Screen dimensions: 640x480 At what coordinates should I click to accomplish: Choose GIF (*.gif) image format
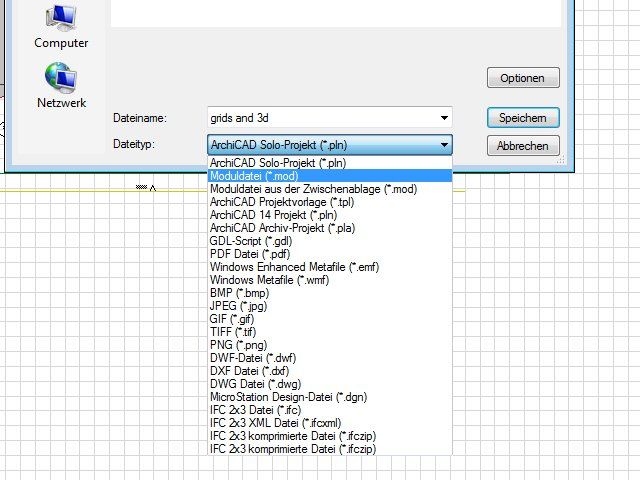click(x=330, y=319)
